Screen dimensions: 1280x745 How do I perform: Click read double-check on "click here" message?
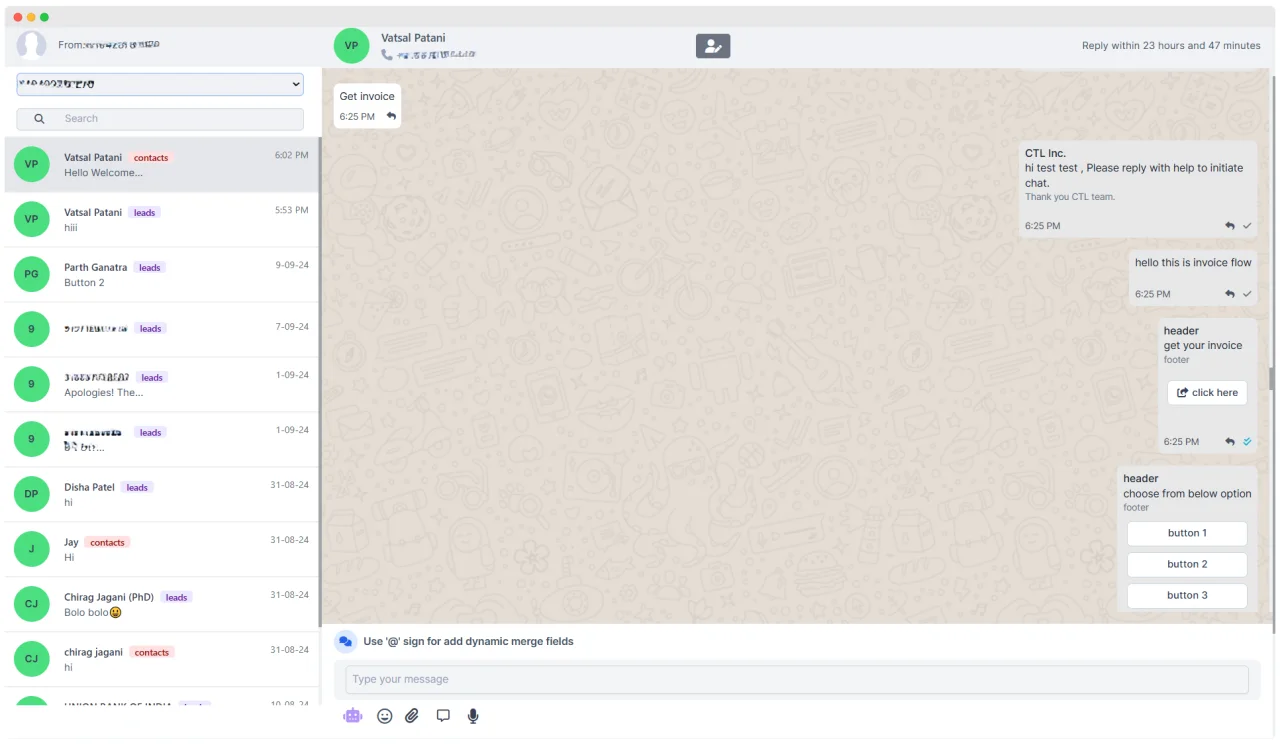pos(1247,442)
